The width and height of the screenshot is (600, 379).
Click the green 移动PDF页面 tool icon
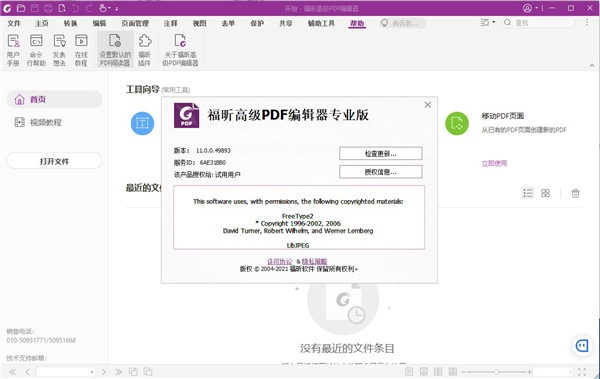point(457,123)
